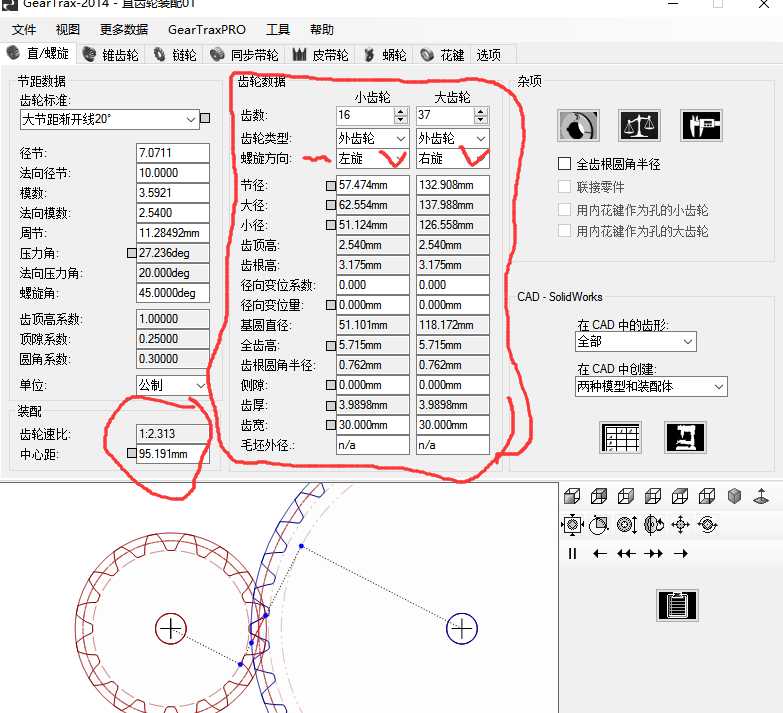Open the 视图 menu
783x713 pixels.
pos(68,29)
